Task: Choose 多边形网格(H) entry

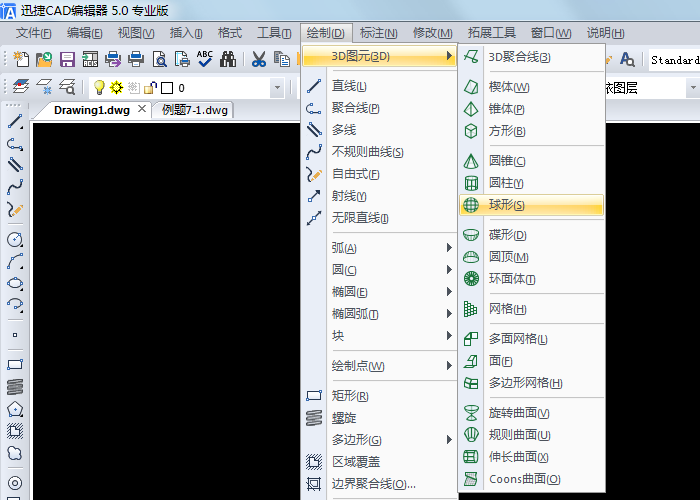Action: coord(531,383)
